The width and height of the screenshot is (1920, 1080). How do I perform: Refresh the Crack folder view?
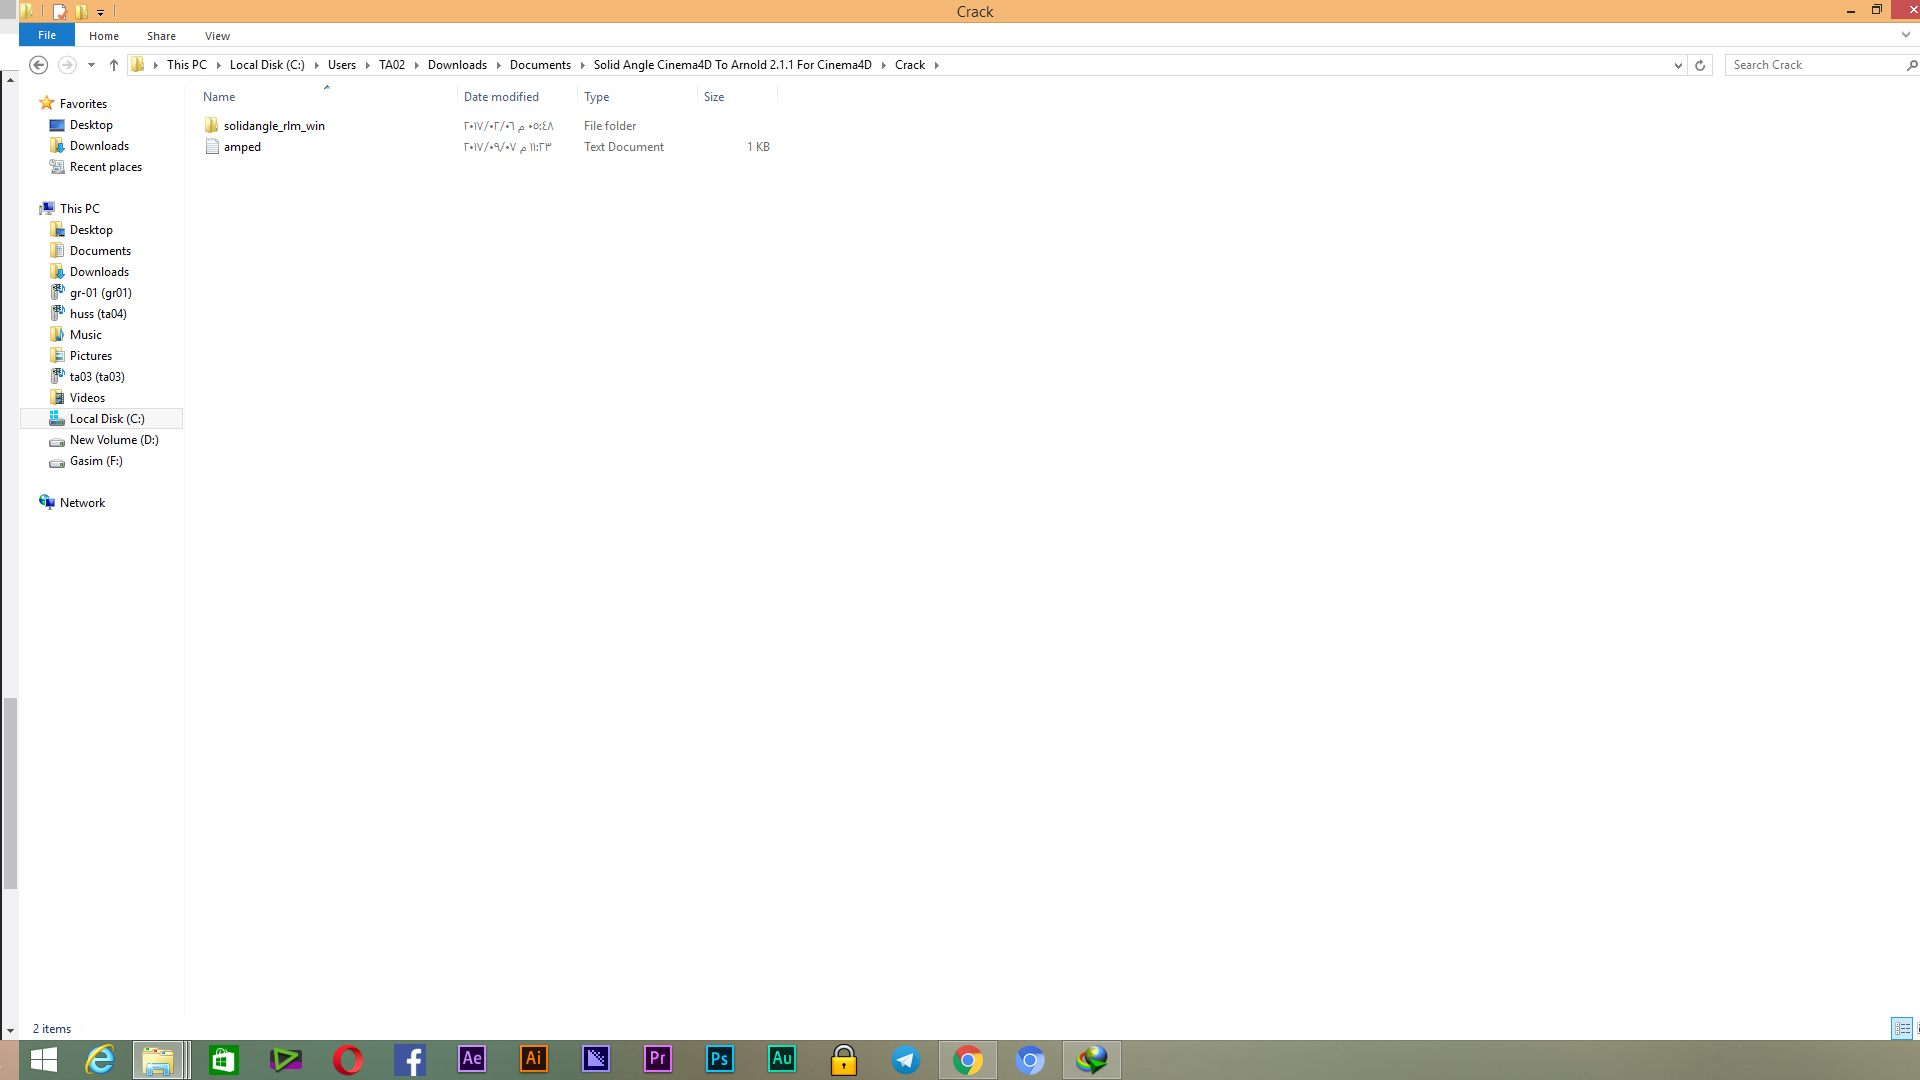[1699, 65]
